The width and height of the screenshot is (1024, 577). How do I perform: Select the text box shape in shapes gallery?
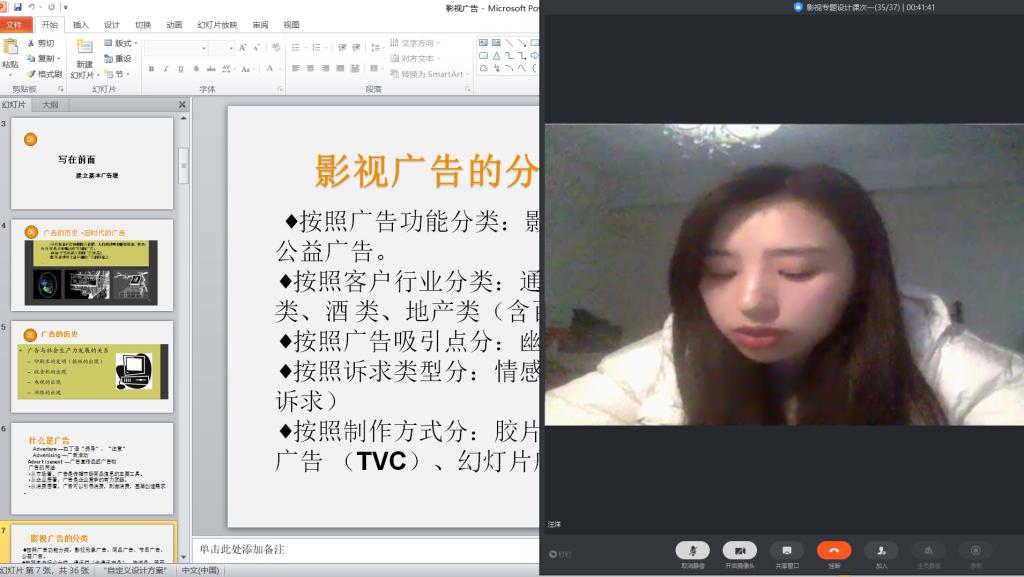click(483, 43)
